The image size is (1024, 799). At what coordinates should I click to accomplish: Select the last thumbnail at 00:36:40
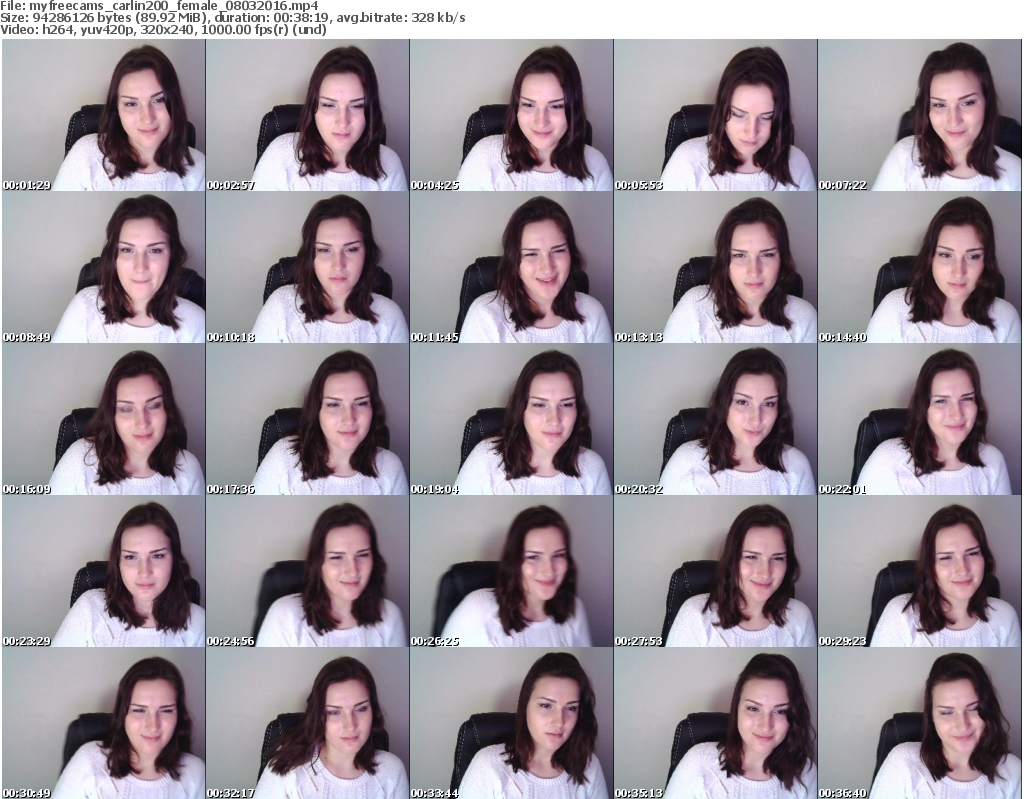pos(919,724)
